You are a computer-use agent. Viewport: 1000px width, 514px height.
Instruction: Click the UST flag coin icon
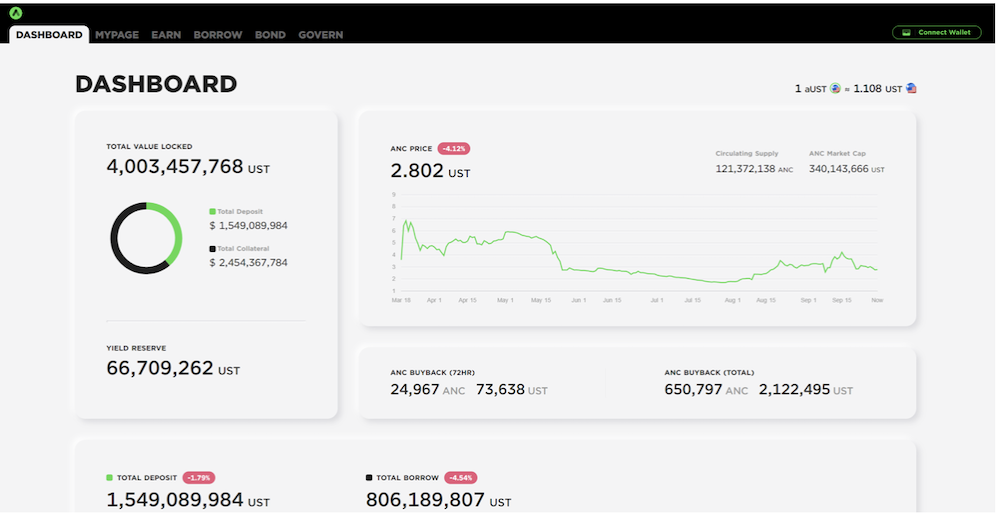tap(911, 88)
